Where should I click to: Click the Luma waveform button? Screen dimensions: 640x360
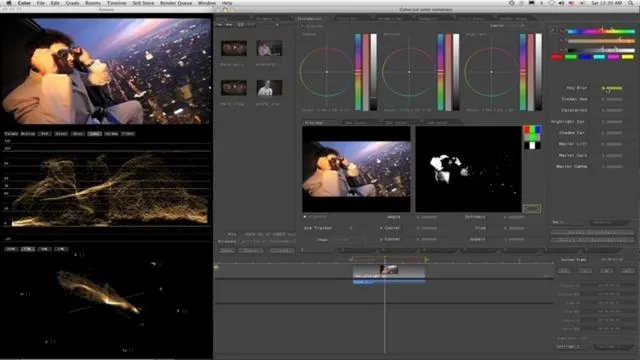[x=94, y=134]
